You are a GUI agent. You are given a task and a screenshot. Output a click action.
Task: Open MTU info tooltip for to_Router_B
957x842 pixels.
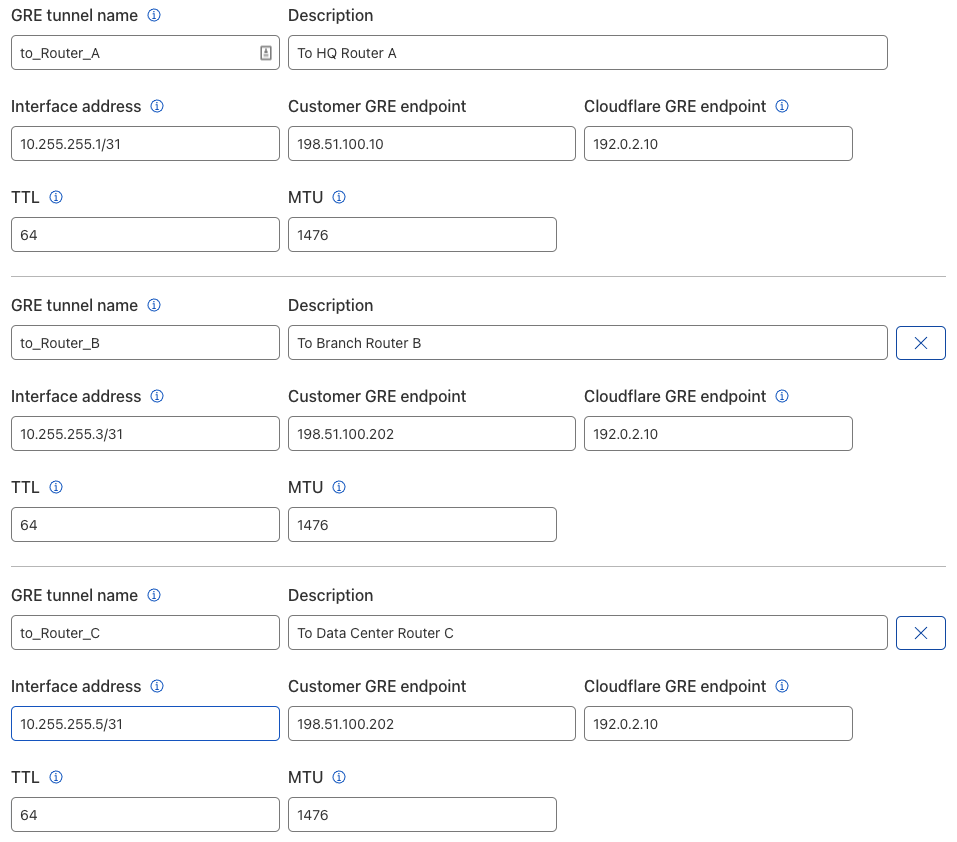[x=339, y=487]
